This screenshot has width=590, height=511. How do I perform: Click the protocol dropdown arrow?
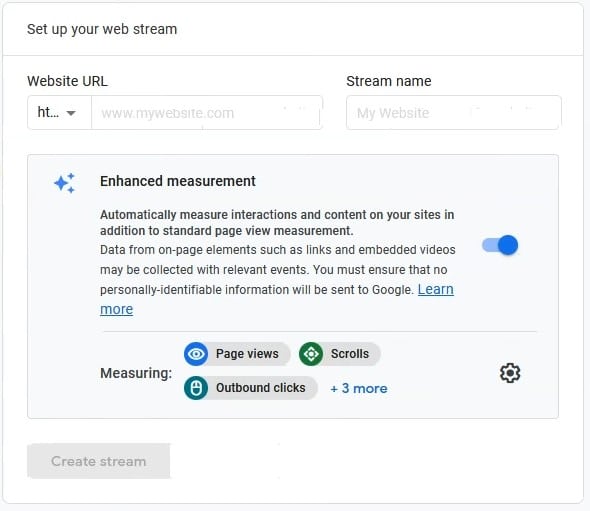coord(71,113)
